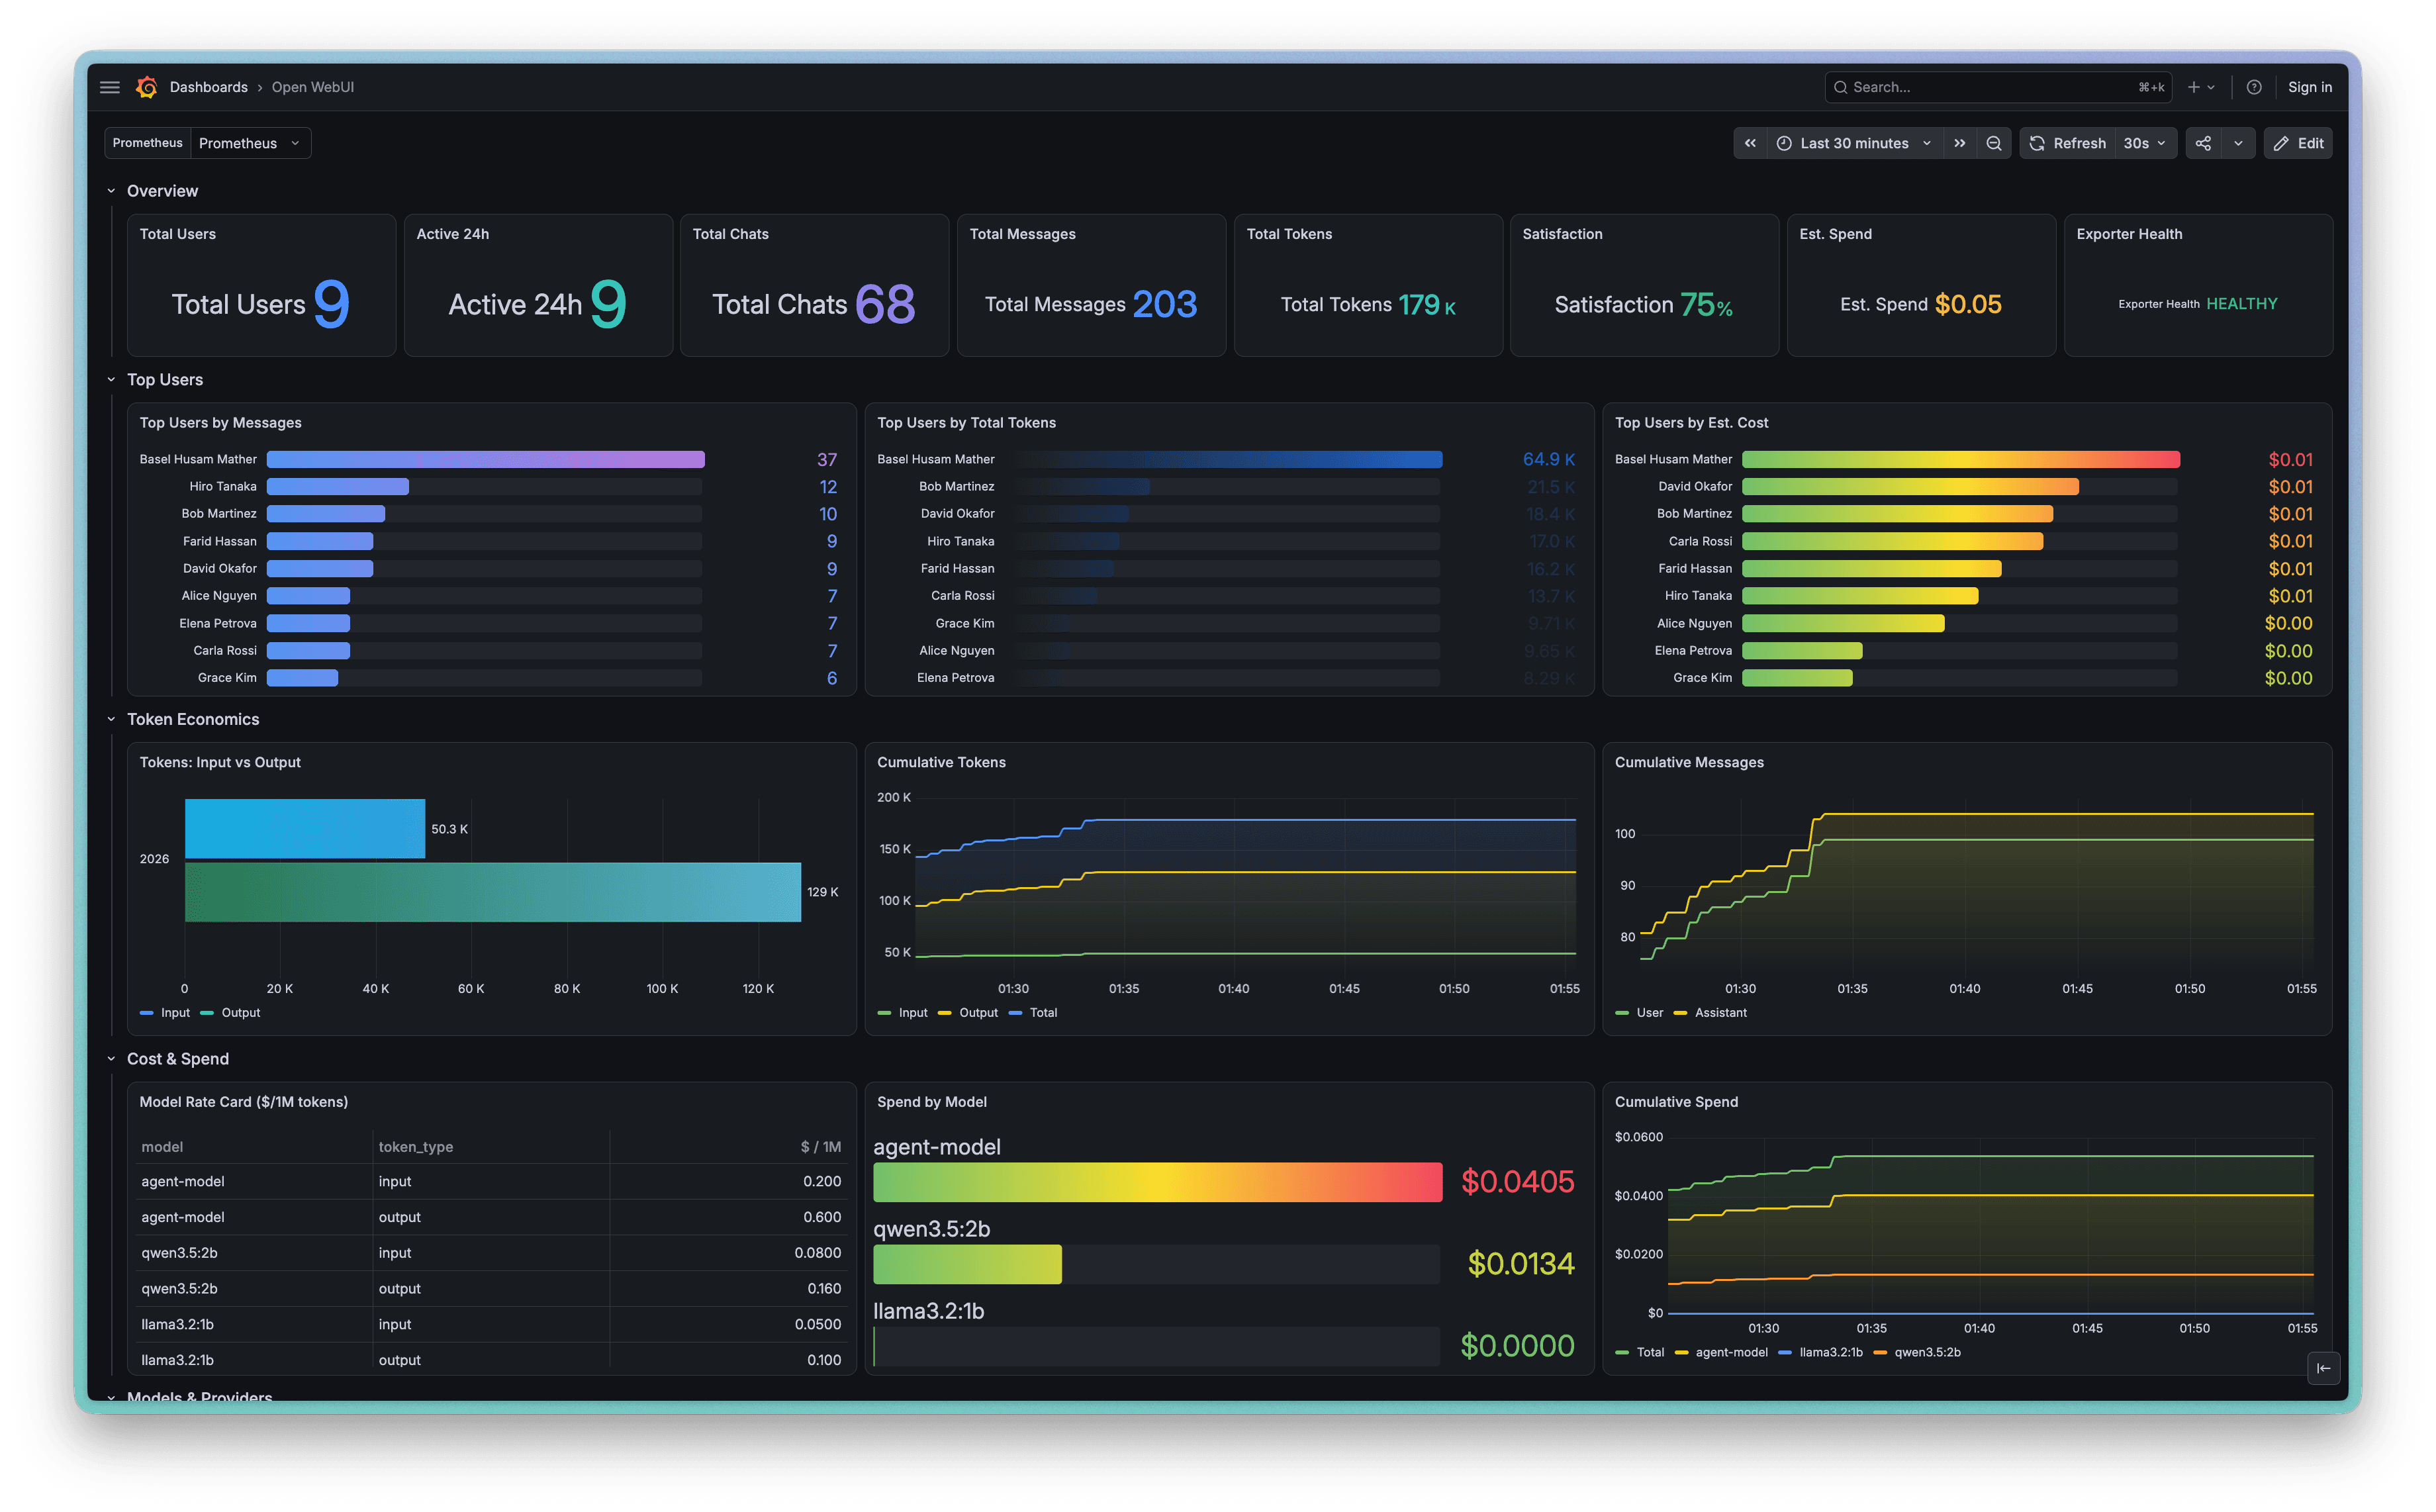Click the Cumulative Tokens panel title
This screenshot has width=2436, height=1512.
click(941, 762)
